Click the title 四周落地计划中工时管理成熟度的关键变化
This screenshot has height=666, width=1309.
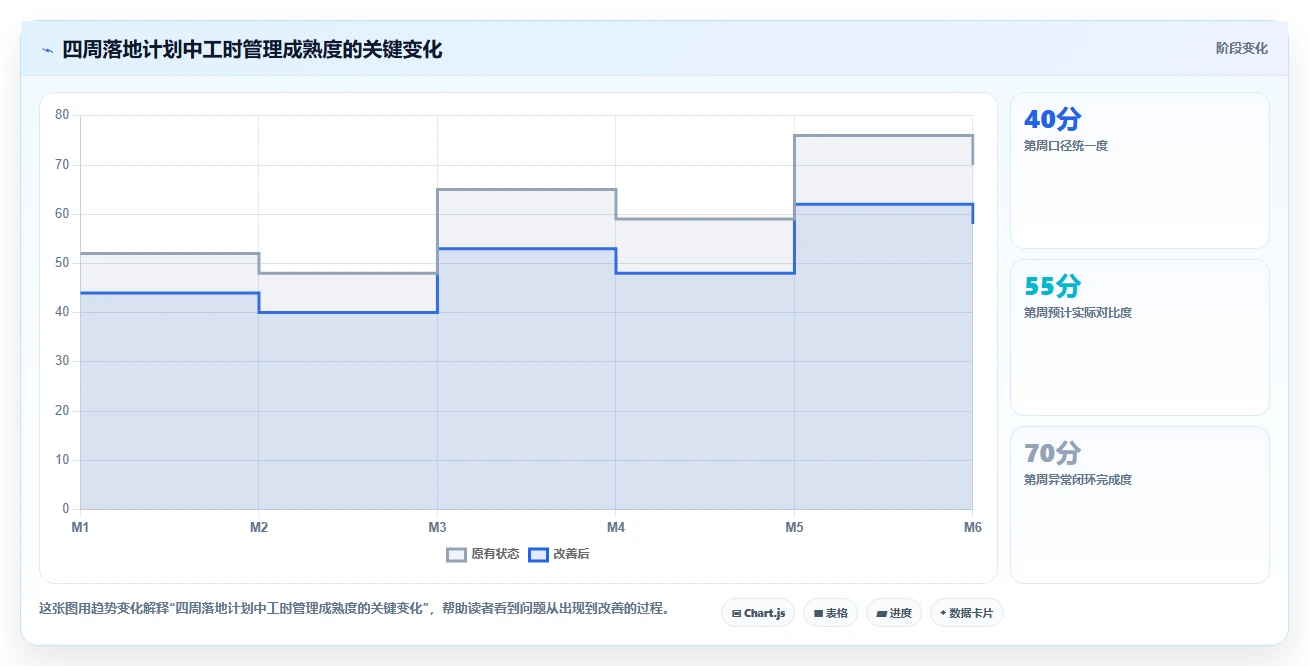pos(252,50)
